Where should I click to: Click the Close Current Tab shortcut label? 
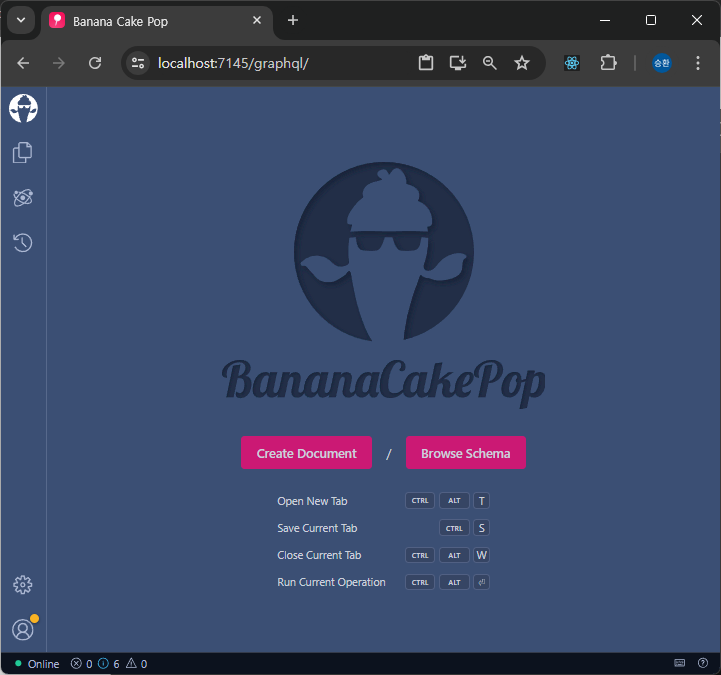tap(319, 555)
